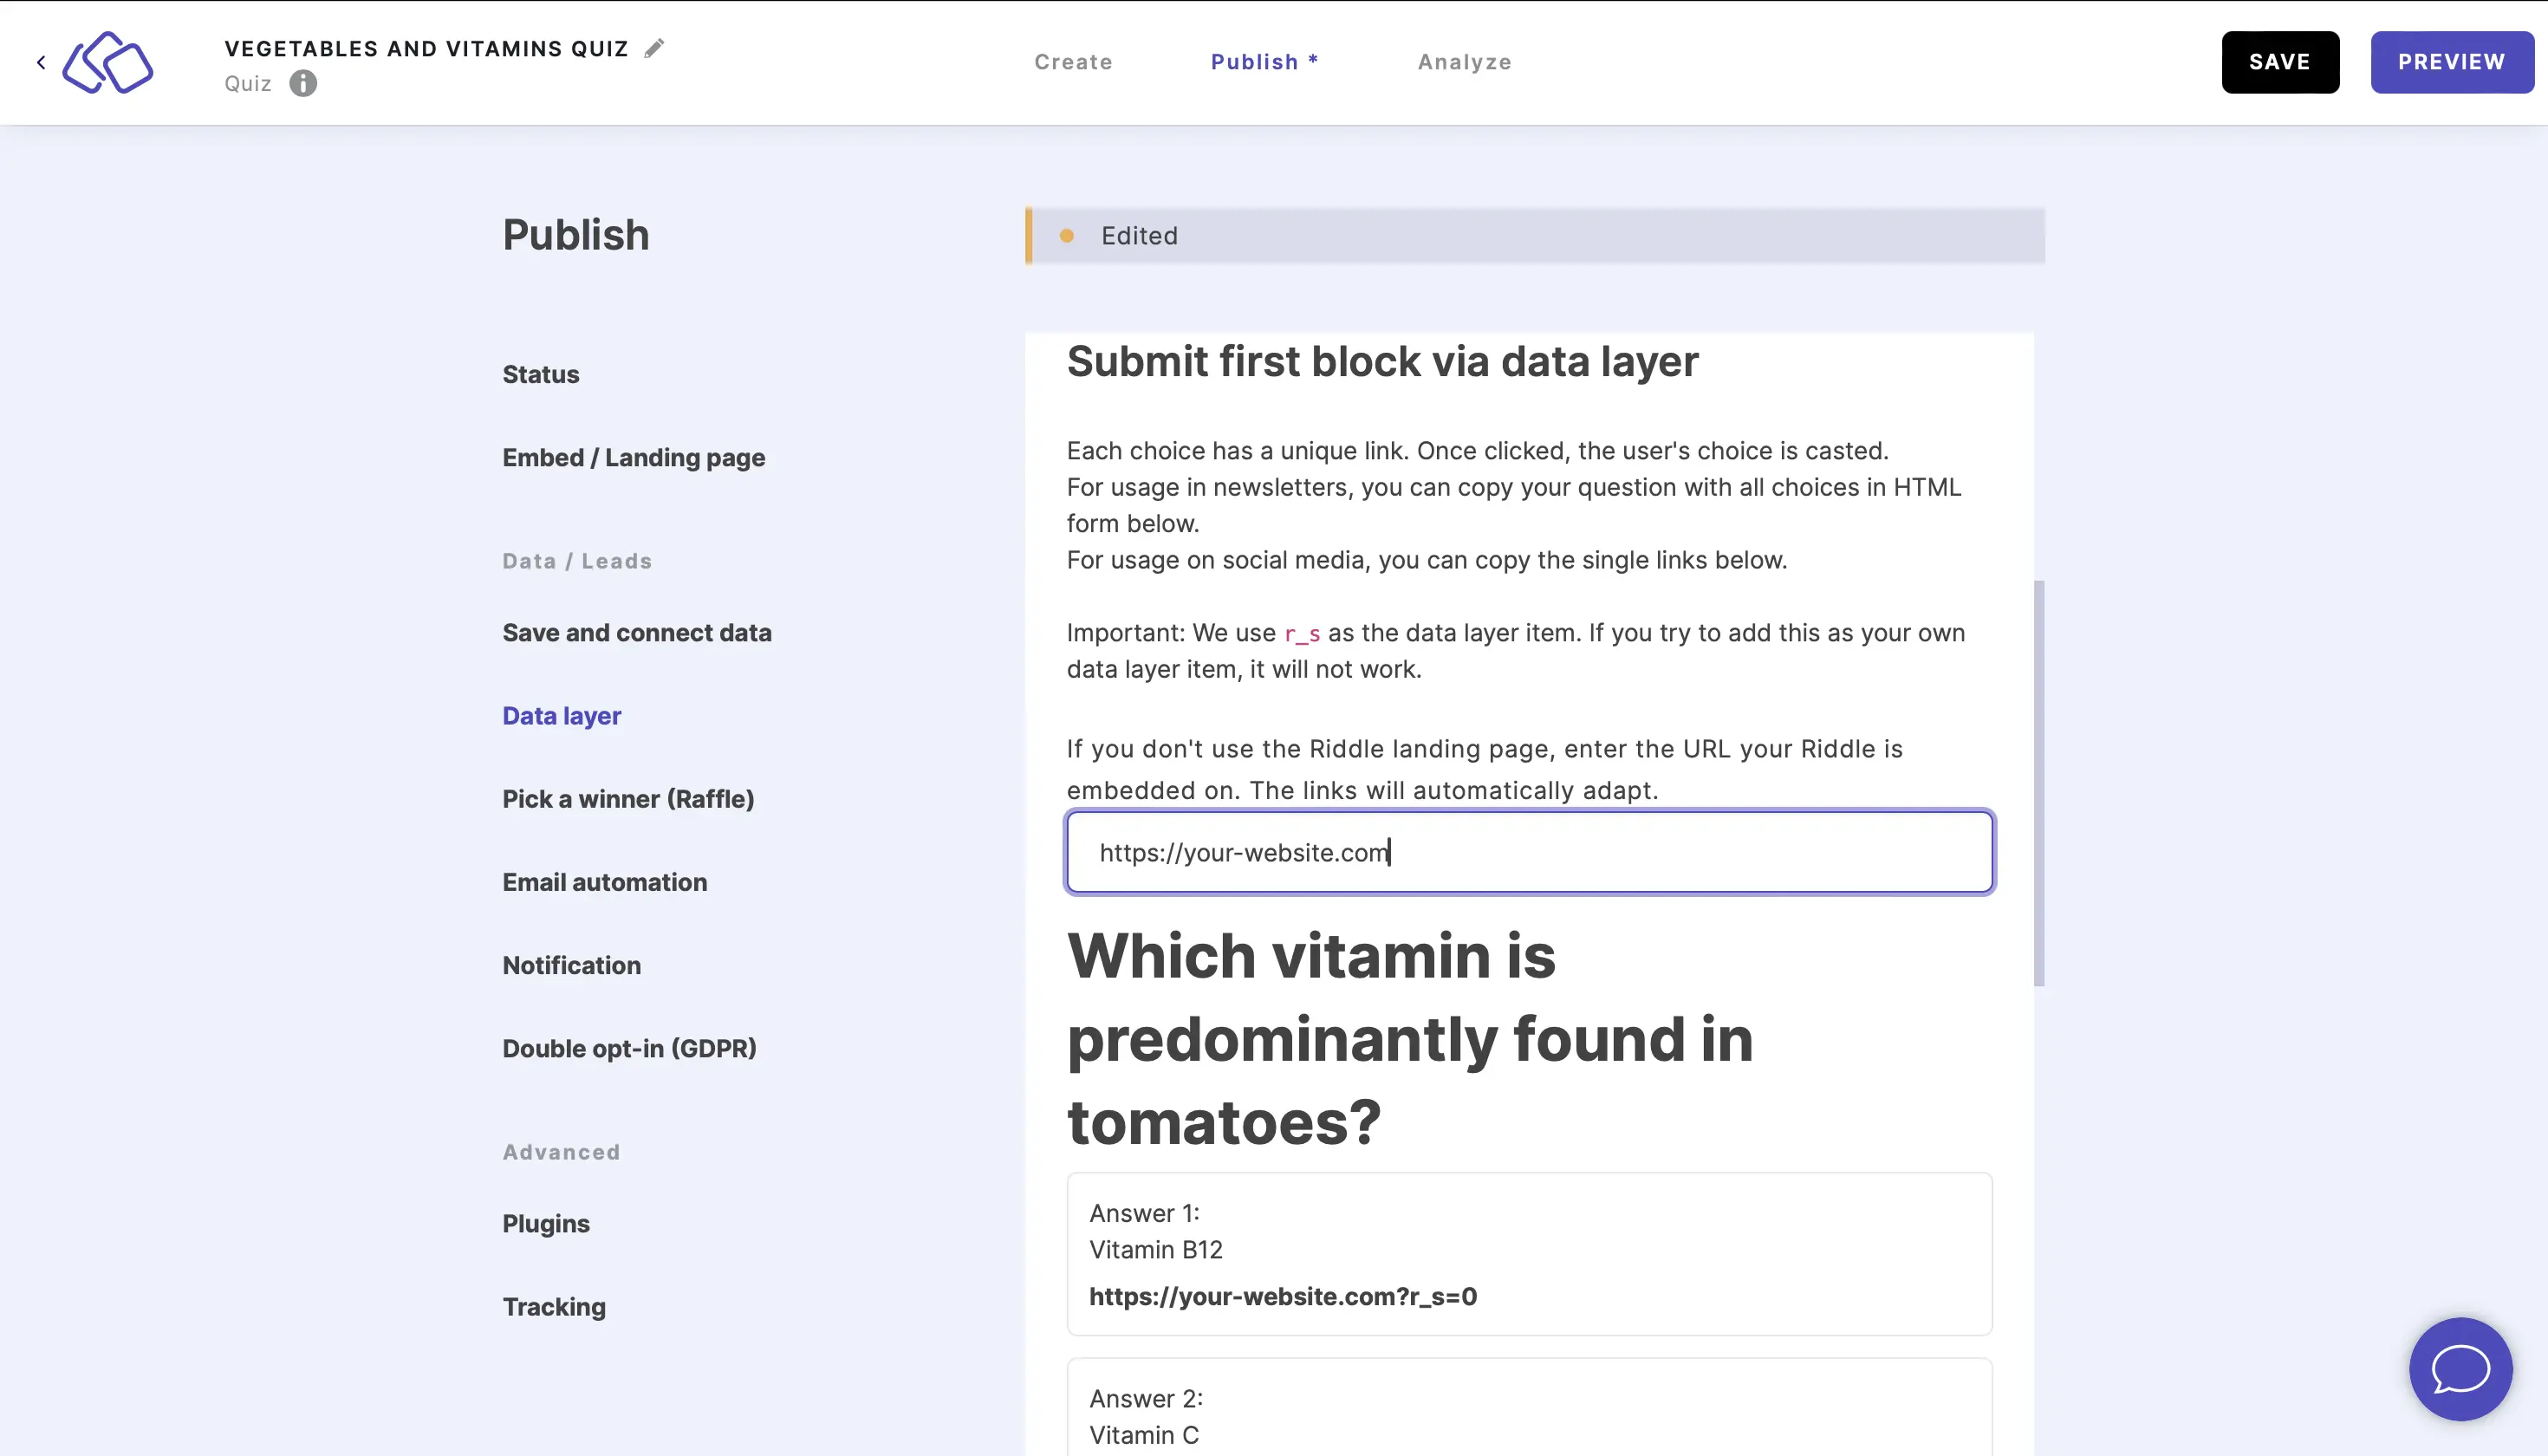The image size is (2548, 1456).
Task: Click the chat bubble support icon
Action: tap(2462, 1370)
